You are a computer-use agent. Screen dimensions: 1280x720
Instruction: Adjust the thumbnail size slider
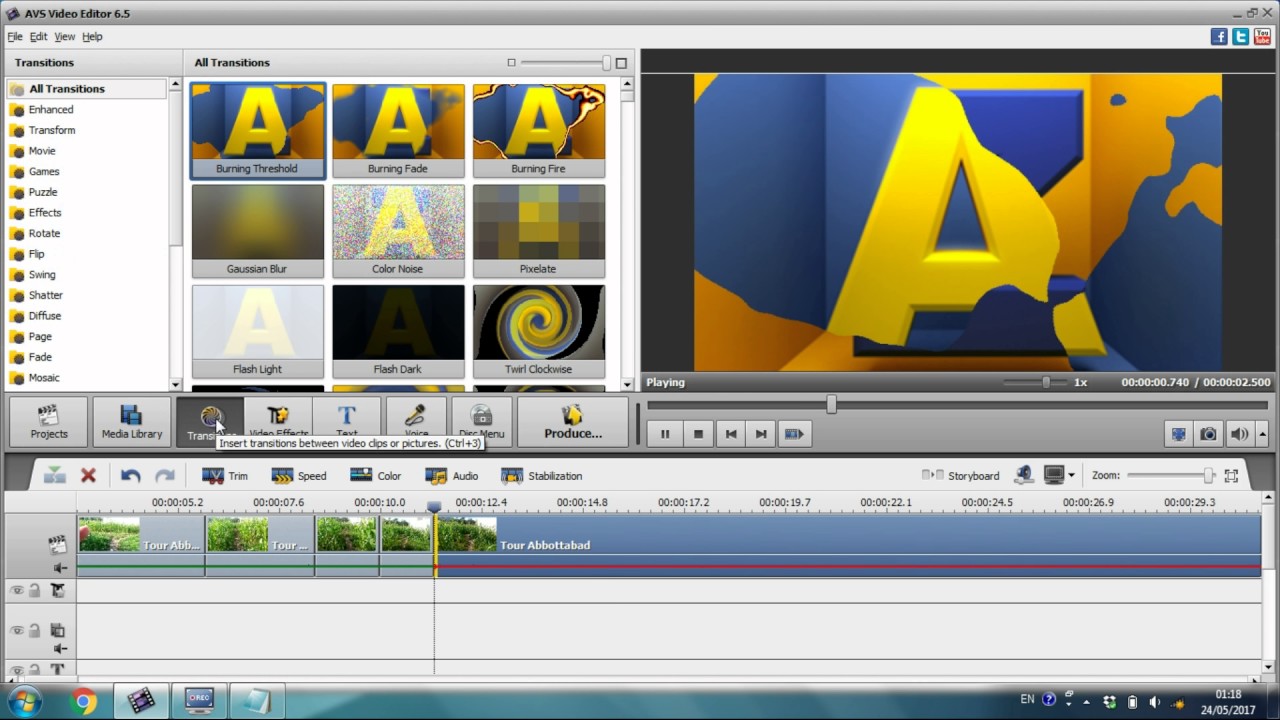[606, 63]
